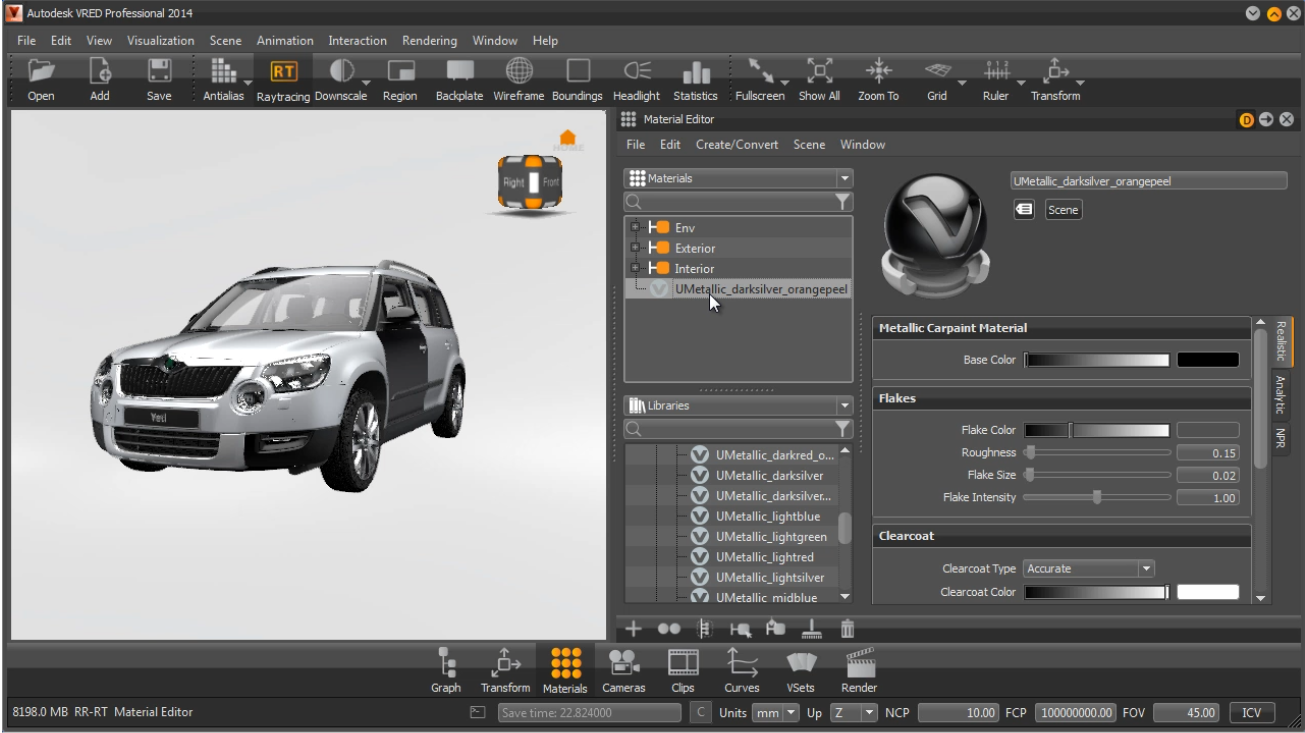Image resolution: width=1305 pixels, height=733 pixels.
Task: Click the ICV button in the status bar
Action: [1252, 712]
